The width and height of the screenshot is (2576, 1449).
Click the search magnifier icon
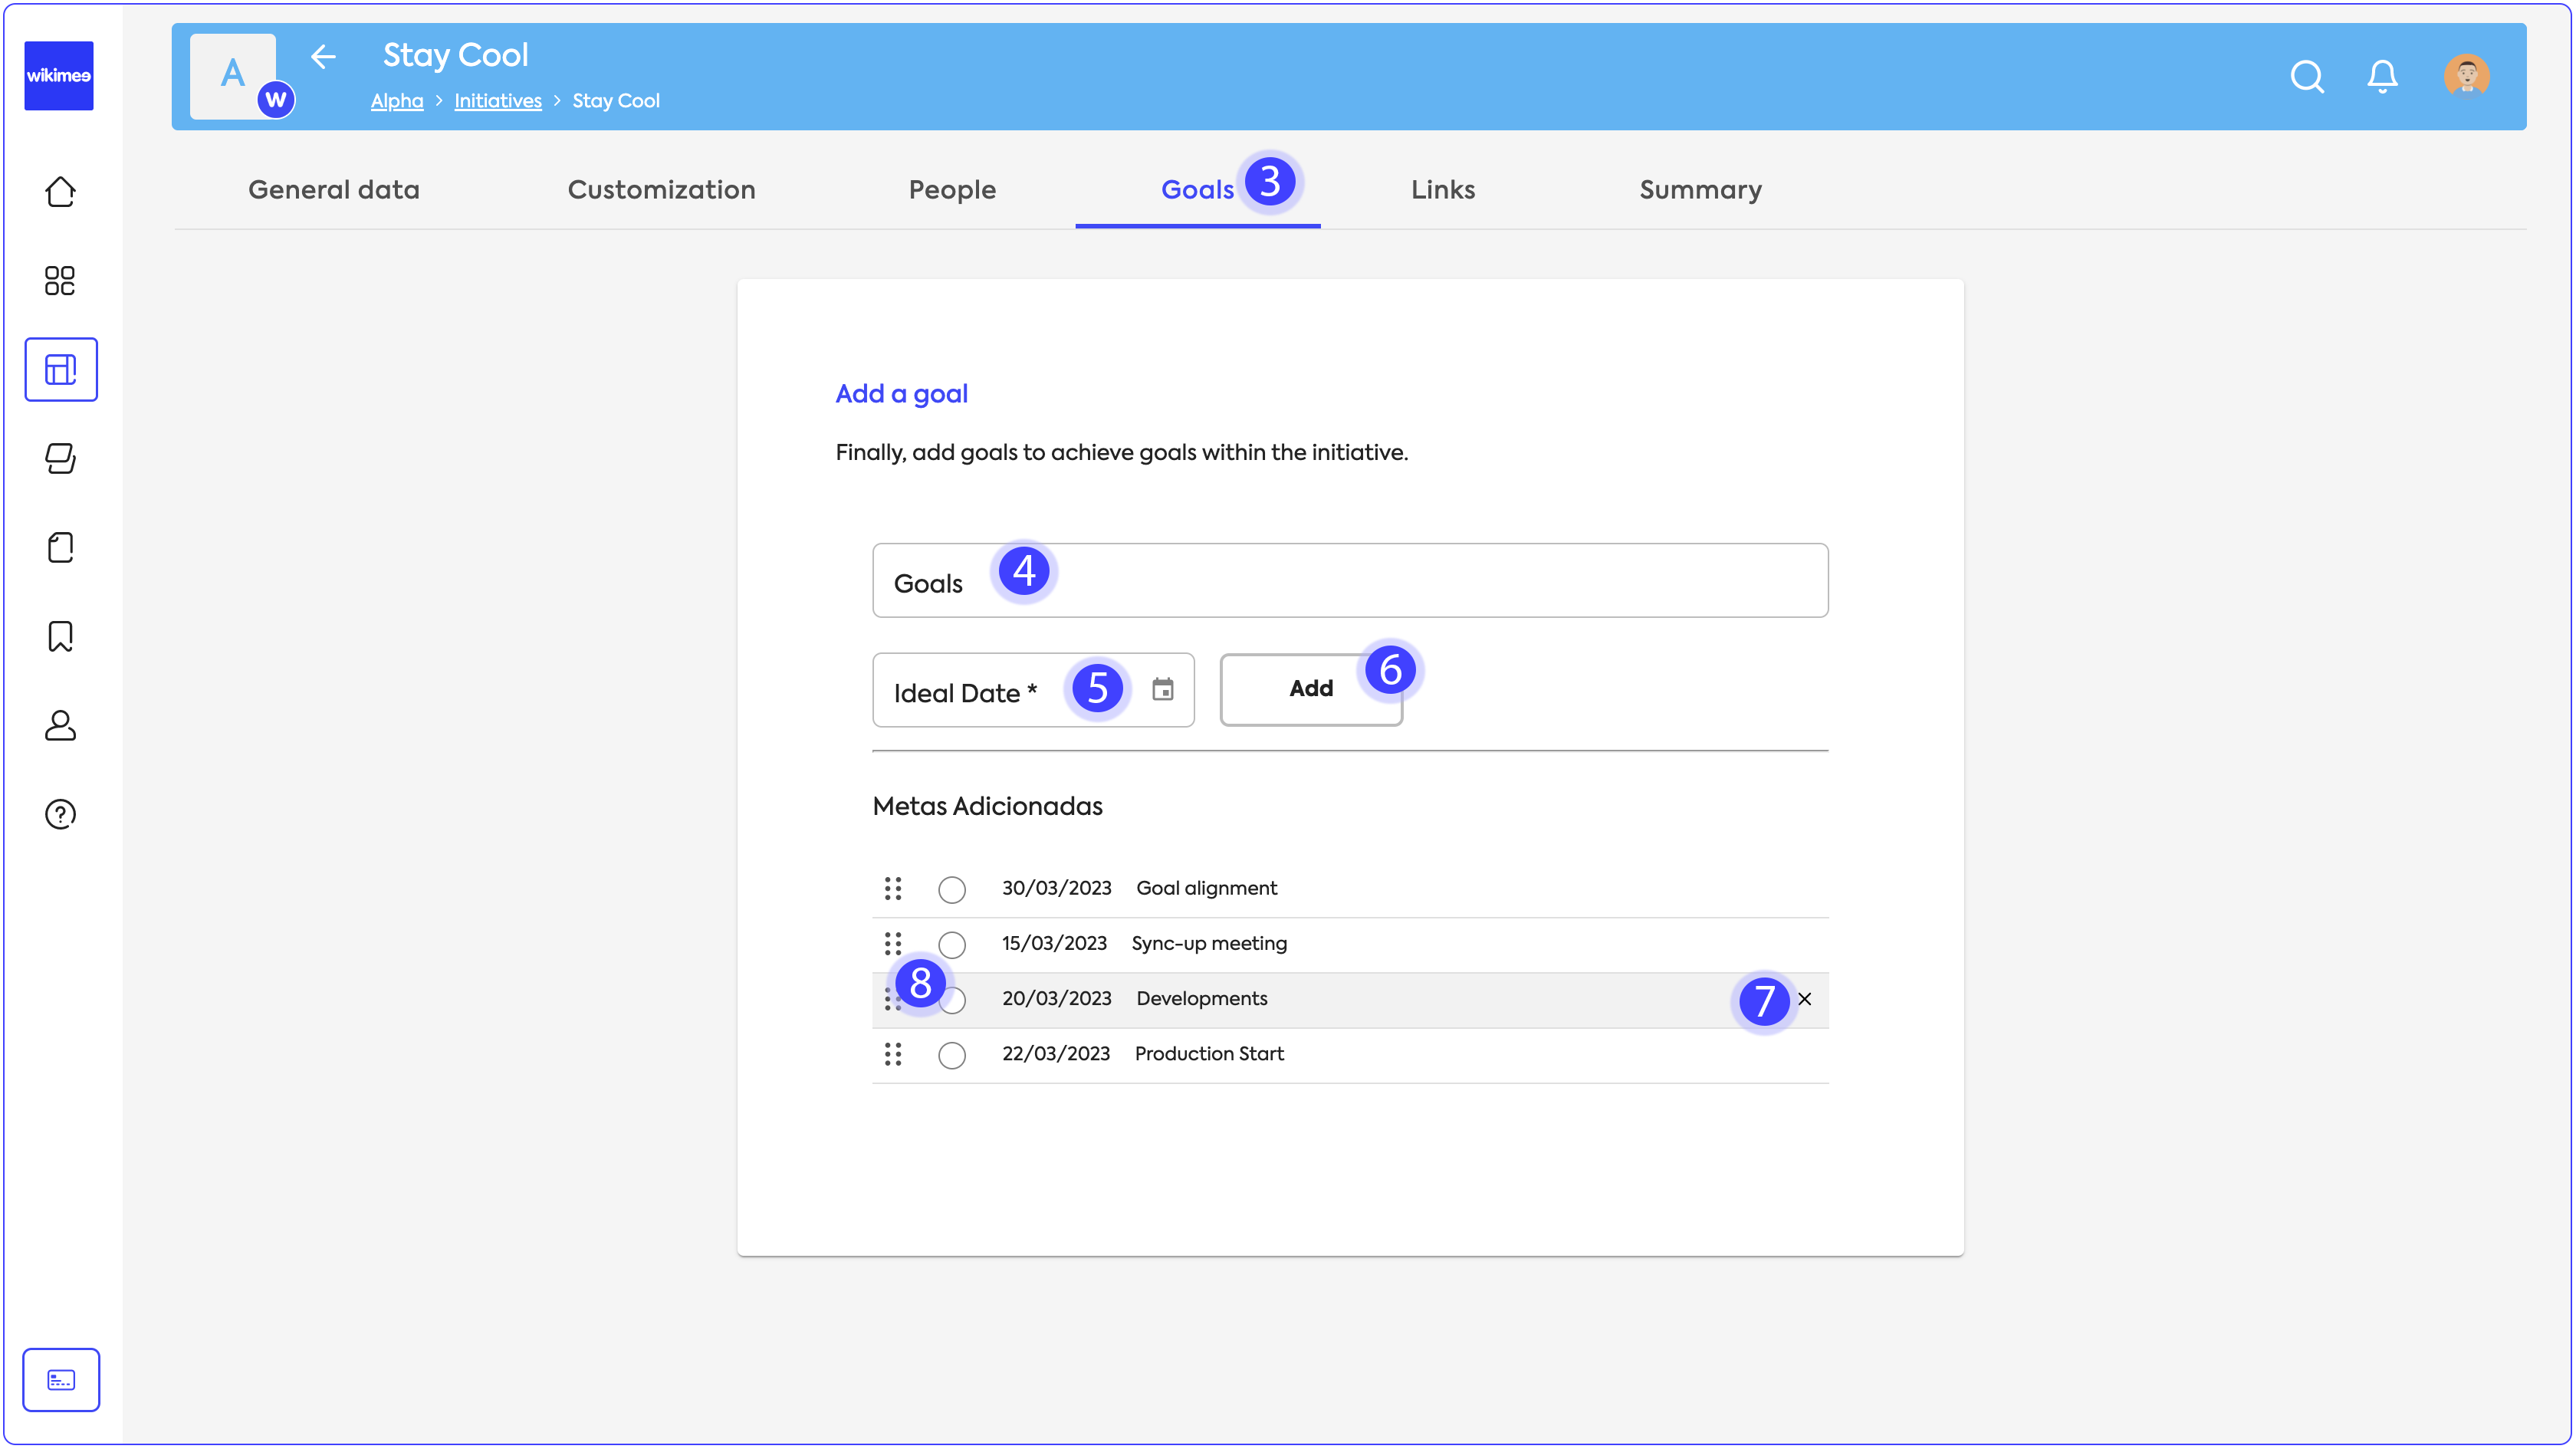(2306, 76)
